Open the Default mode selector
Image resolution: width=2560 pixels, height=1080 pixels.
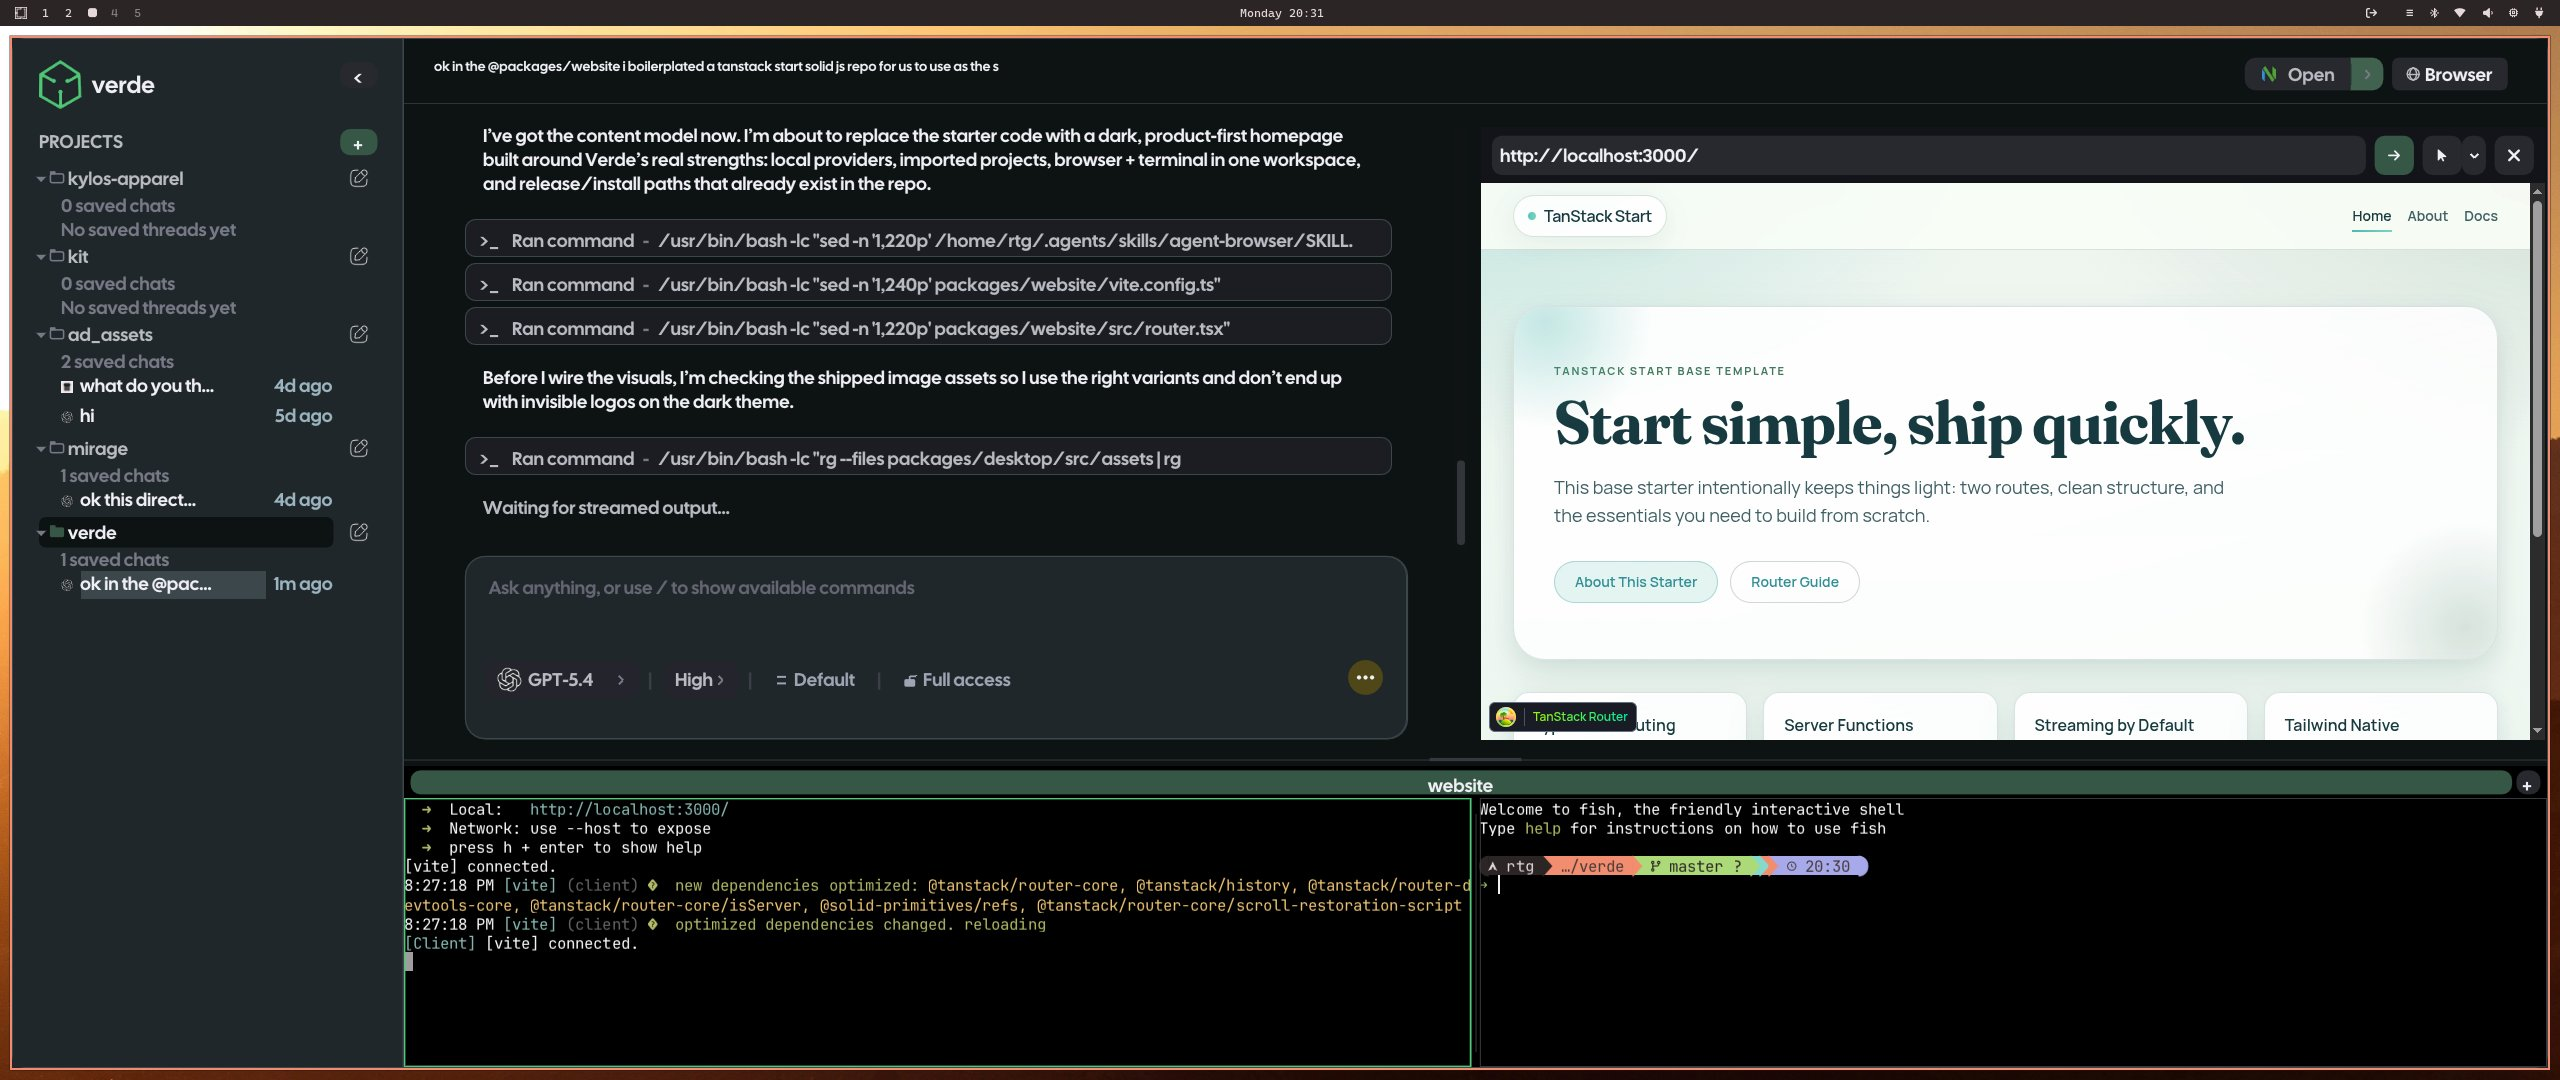coord(815,680)
